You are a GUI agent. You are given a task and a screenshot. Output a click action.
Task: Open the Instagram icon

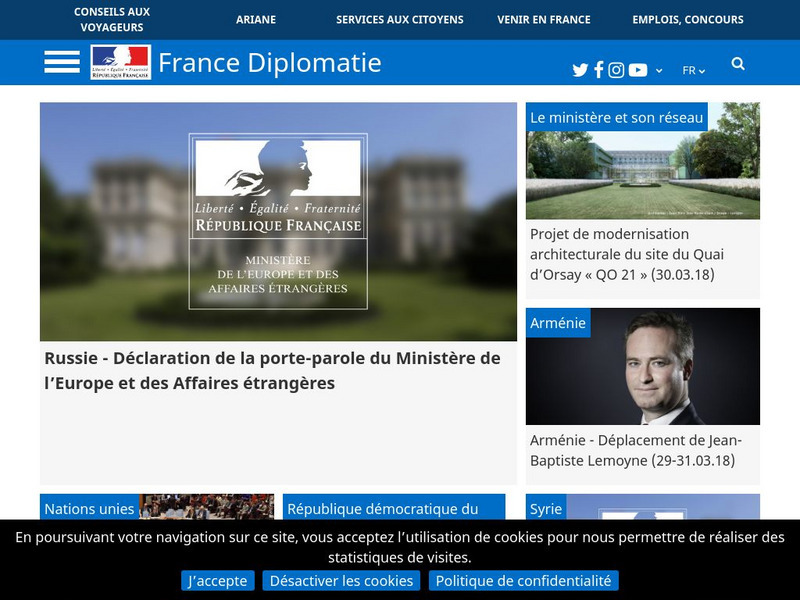[616, 69]
